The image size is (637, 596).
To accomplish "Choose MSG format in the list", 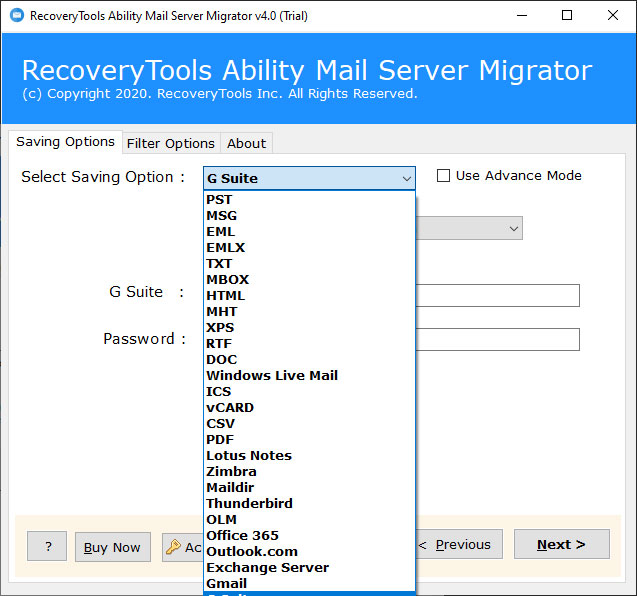I will pos(309,216).
